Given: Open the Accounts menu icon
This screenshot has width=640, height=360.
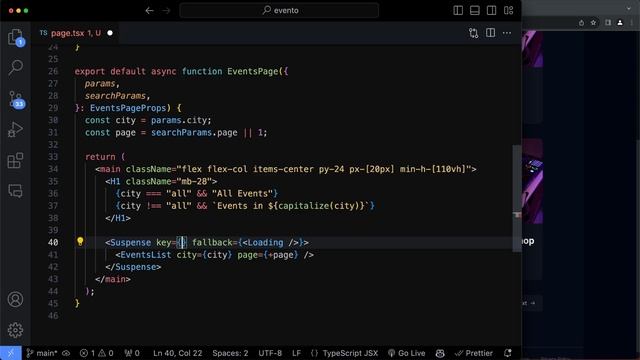Looking at the screenshot, I should pyautogui.click(x=16, y=300).
